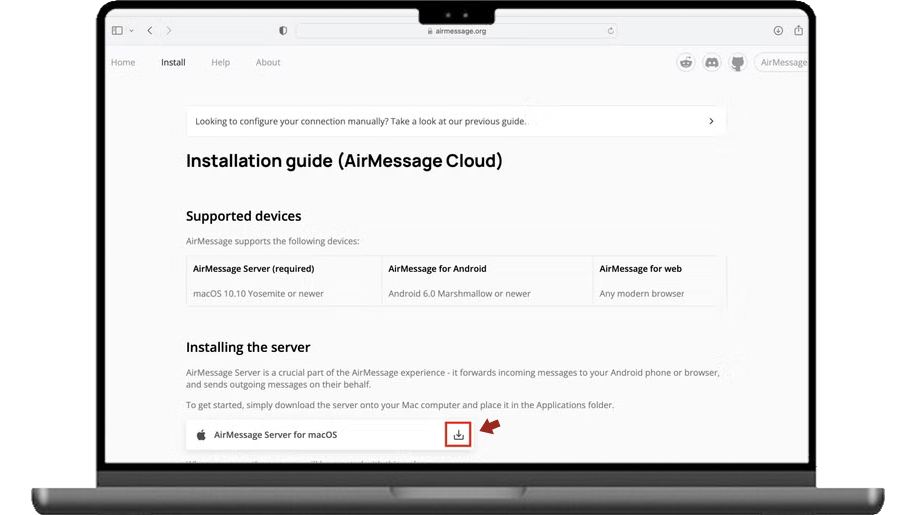Image resolution: width=900 pixels, height=515 pixels.
Task: Open Safari downloads icon
Action: pyautogui.click(x=778, y=30)
